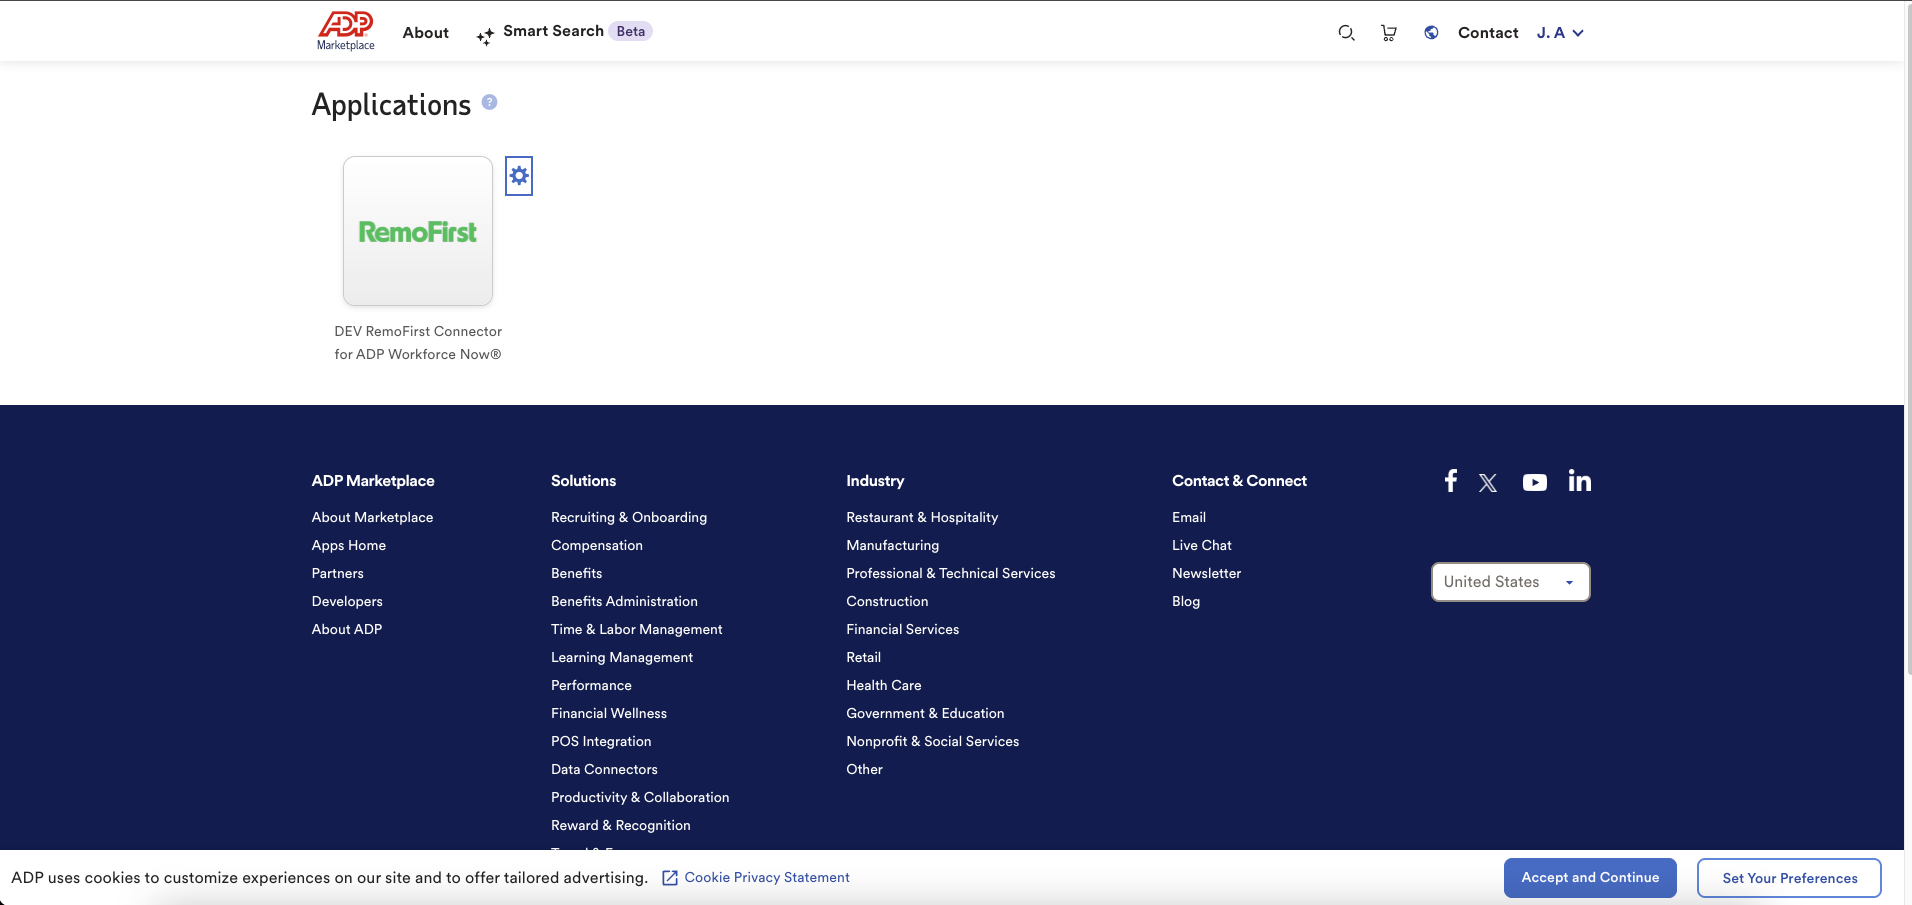The height and width of the screenshot is (905, 1912).
Task: Open the ADP YouTube channel icon
Action: [x=1535, y=483]
